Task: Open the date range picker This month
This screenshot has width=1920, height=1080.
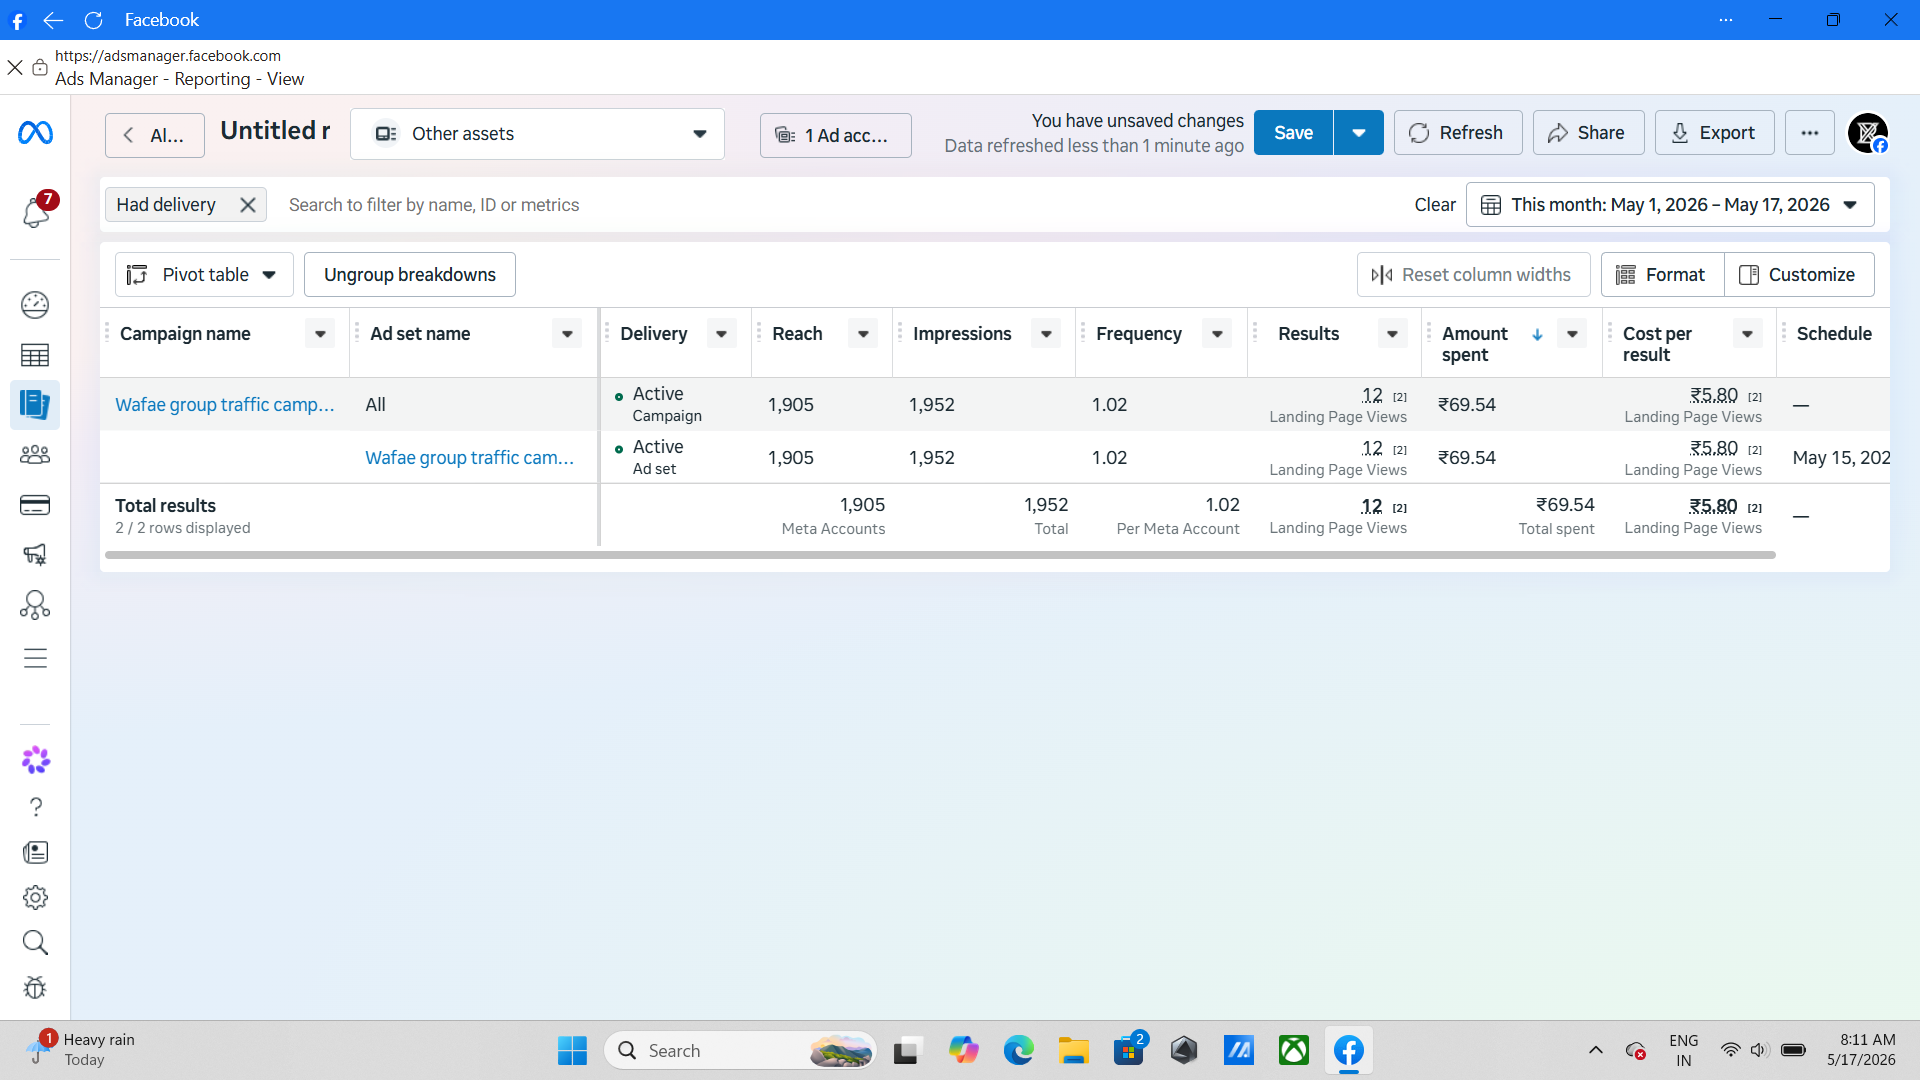Action: (x=1670, y=205)
